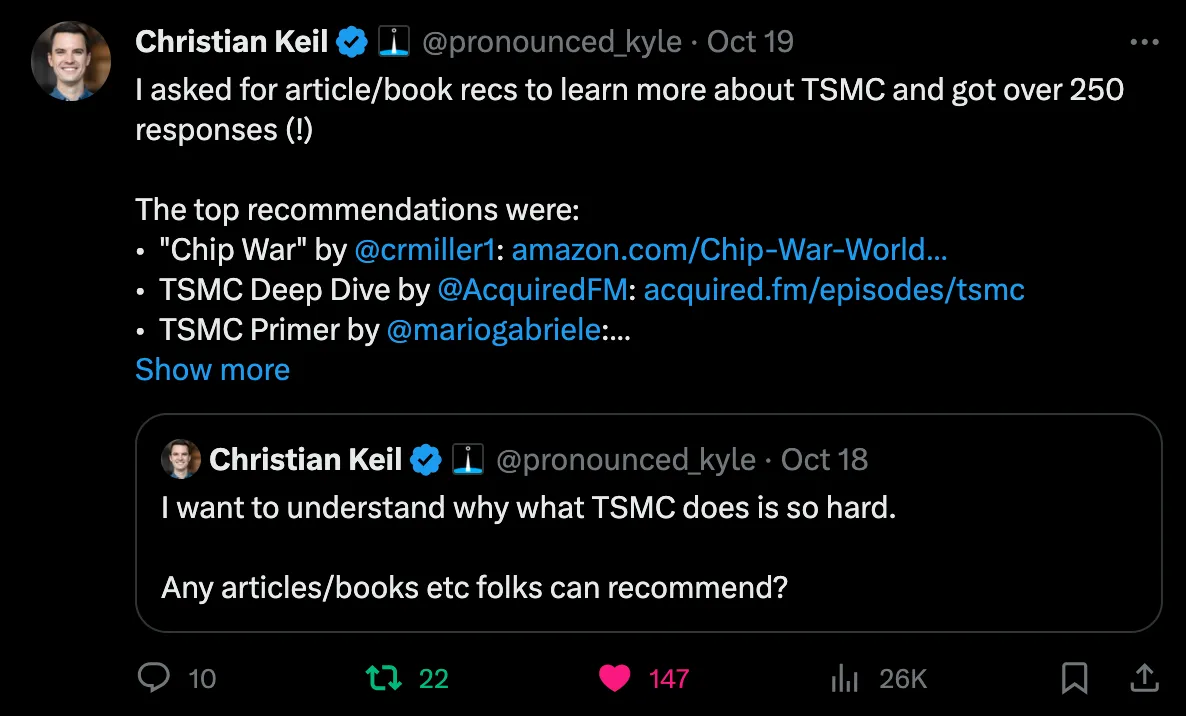Viewport: 1186px width, 716px height.
Task: Open the @mariogabriele mention
Action: coord(494,330)
